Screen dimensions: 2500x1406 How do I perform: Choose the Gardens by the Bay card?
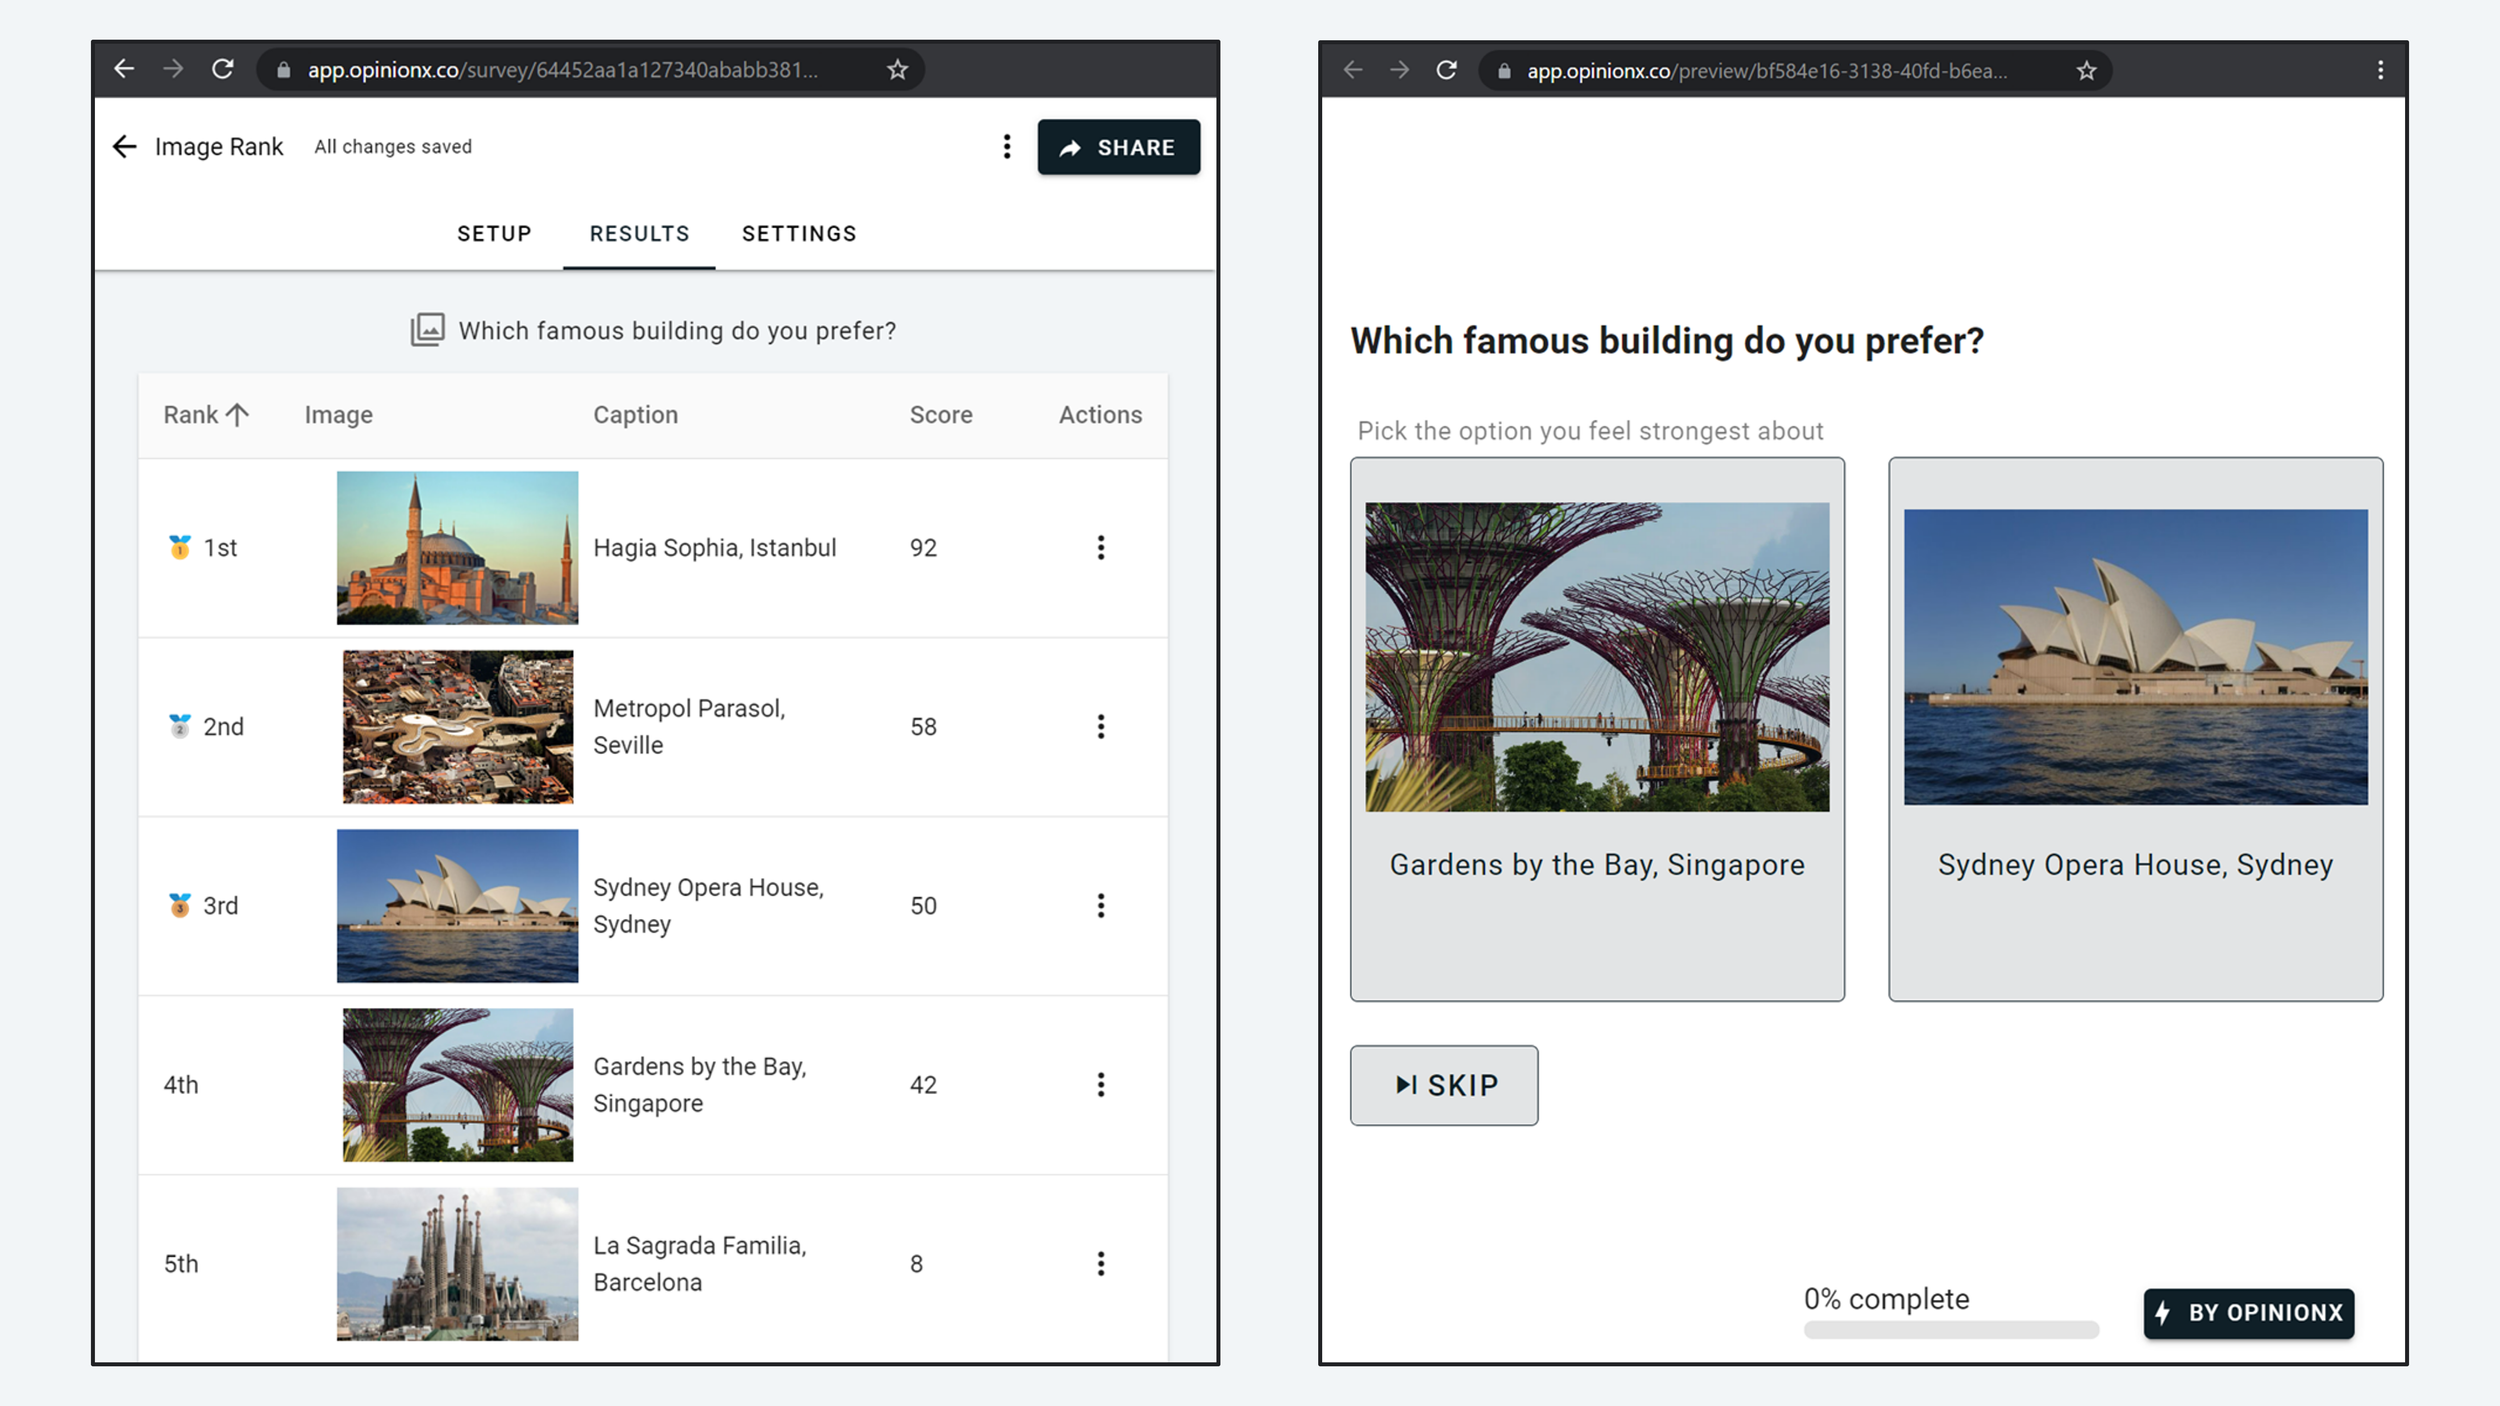point(1596,728)
